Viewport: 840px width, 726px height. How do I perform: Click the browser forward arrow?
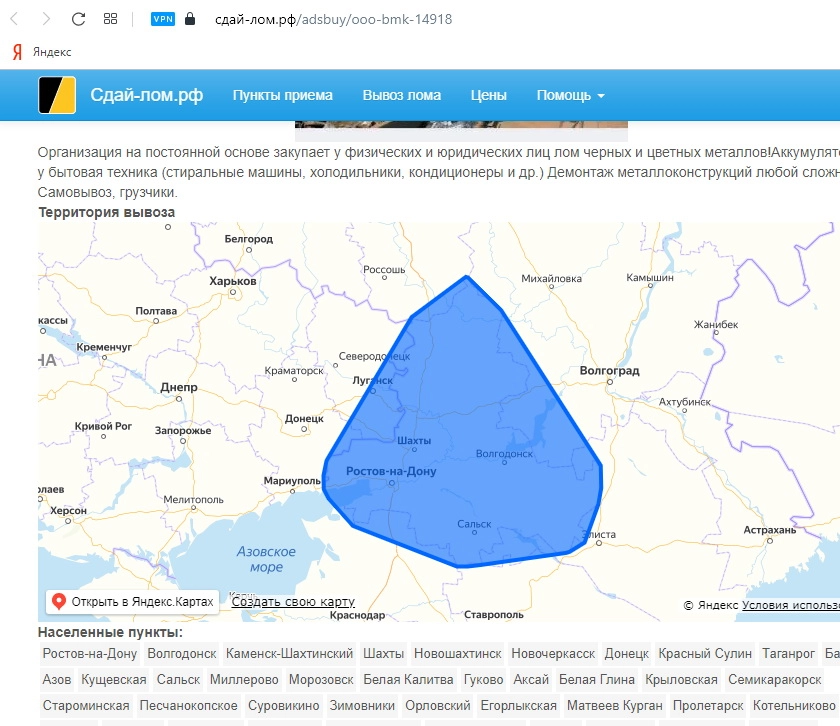tap(47, 19)
